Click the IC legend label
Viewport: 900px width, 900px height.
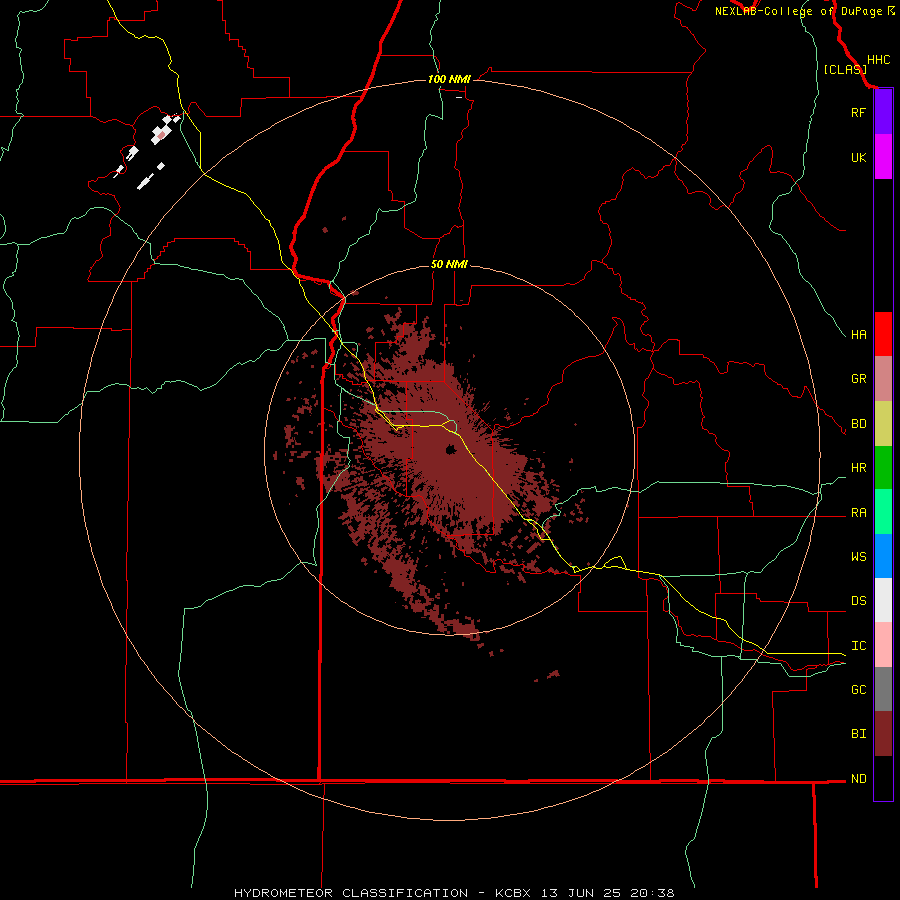[x=858, y=646]
